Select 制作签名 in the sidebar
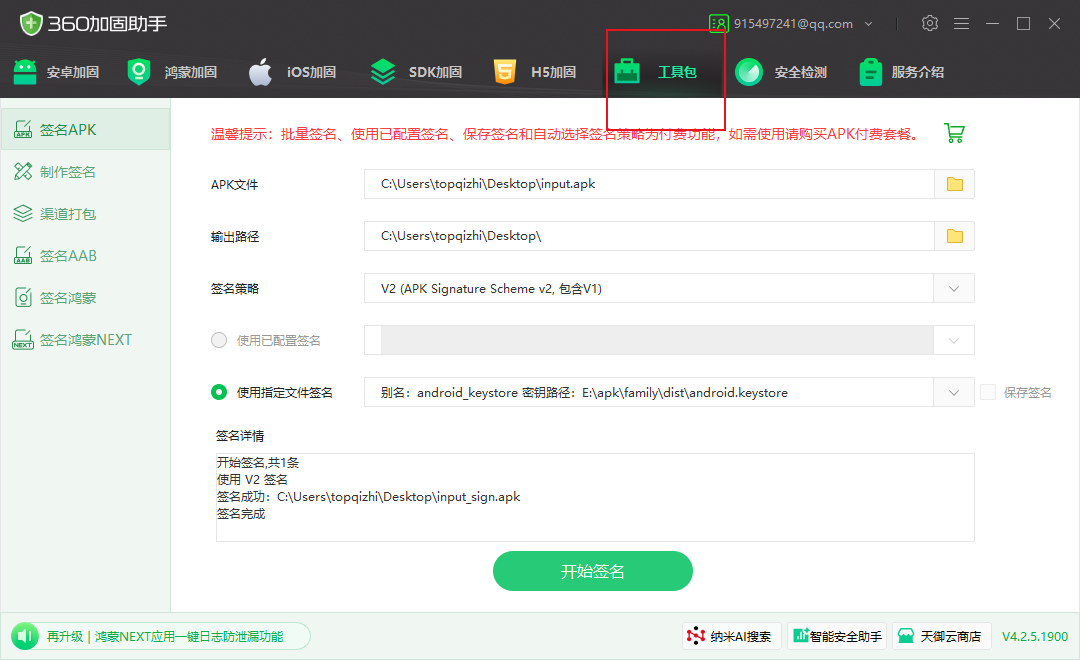 click(x=85, y=172)
